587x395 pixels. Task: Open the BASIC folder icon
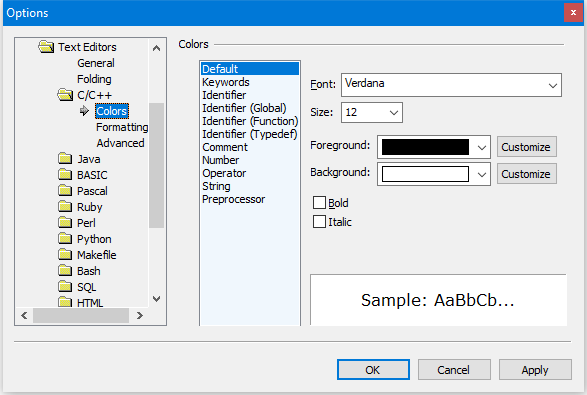pyautogui.click(x=65, y=174)
